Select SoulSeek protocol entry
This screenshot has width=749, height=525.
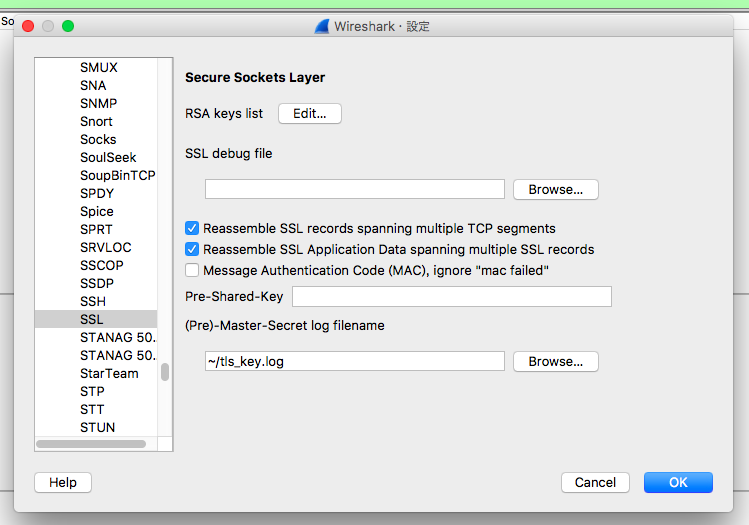point(108,158)
